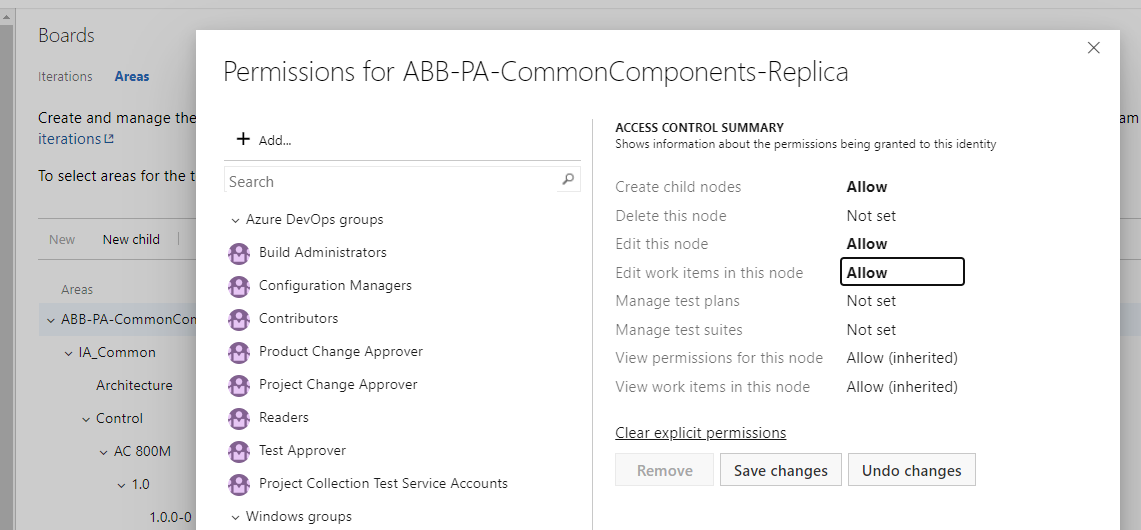The image size is (1141, 530).
Task: Click the Areas column header
Action: click(77, 290)
